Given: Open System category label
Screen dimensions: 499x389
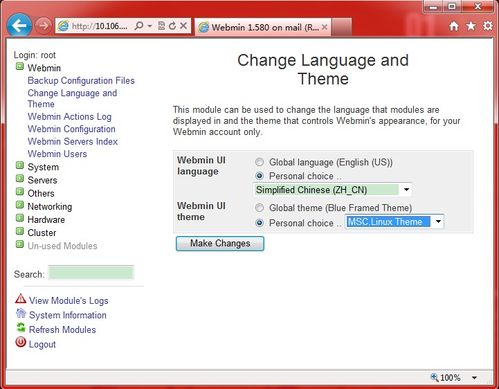Looking at the screenshot, I should point(43,167).
